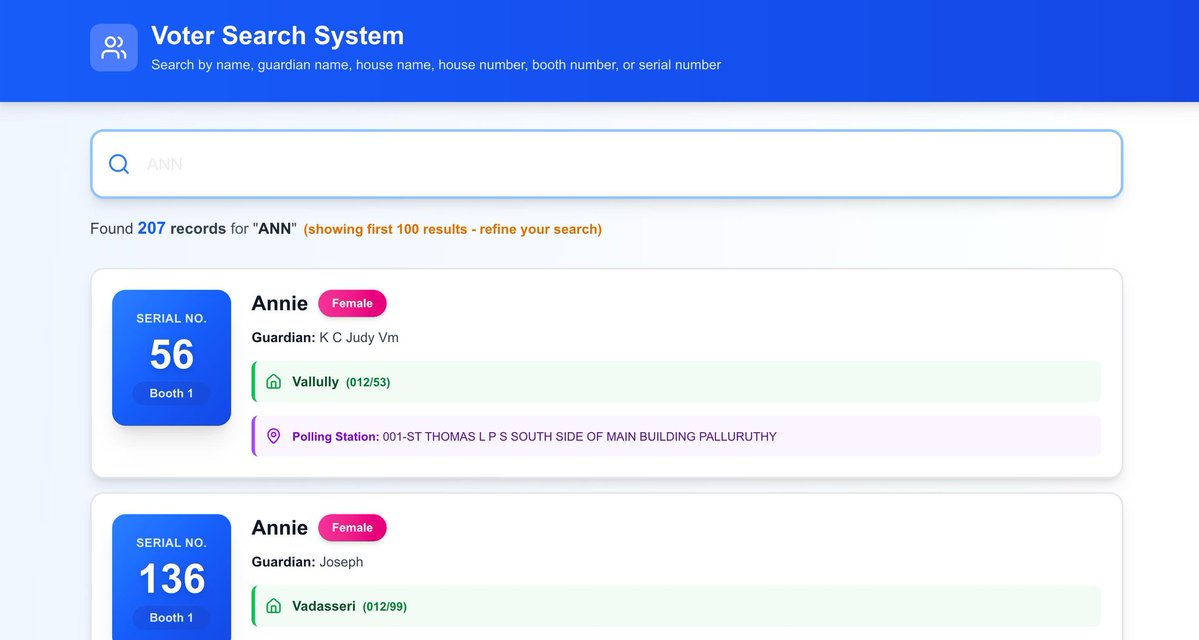Click the Booth 1 badge under serial 136
1199x640 pixels.
(170, 617)
